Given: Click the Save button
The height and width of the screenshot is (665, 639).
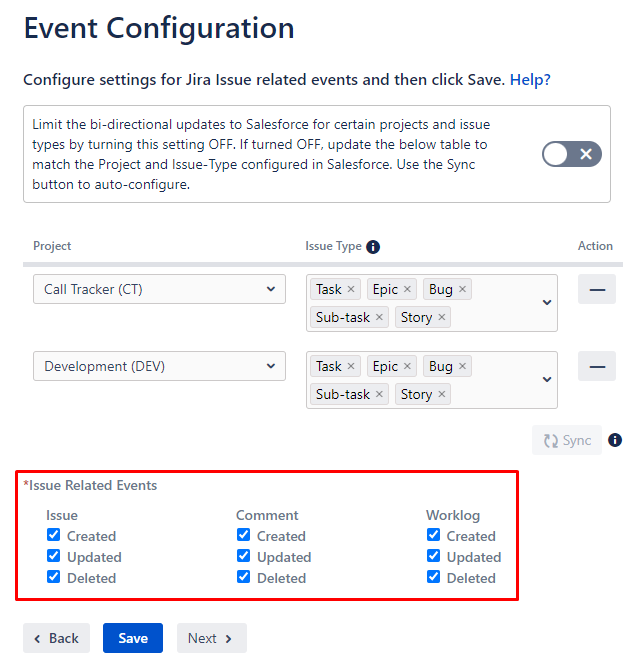Looking at the screenshot, I should pos(133,638).
